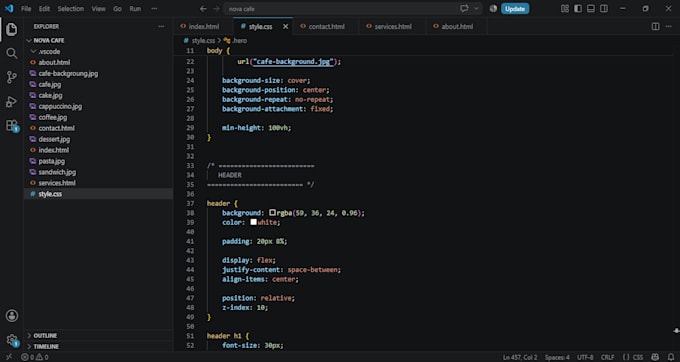Open Customize Layout icon
680x362 pixels.
tap(565, 9)
